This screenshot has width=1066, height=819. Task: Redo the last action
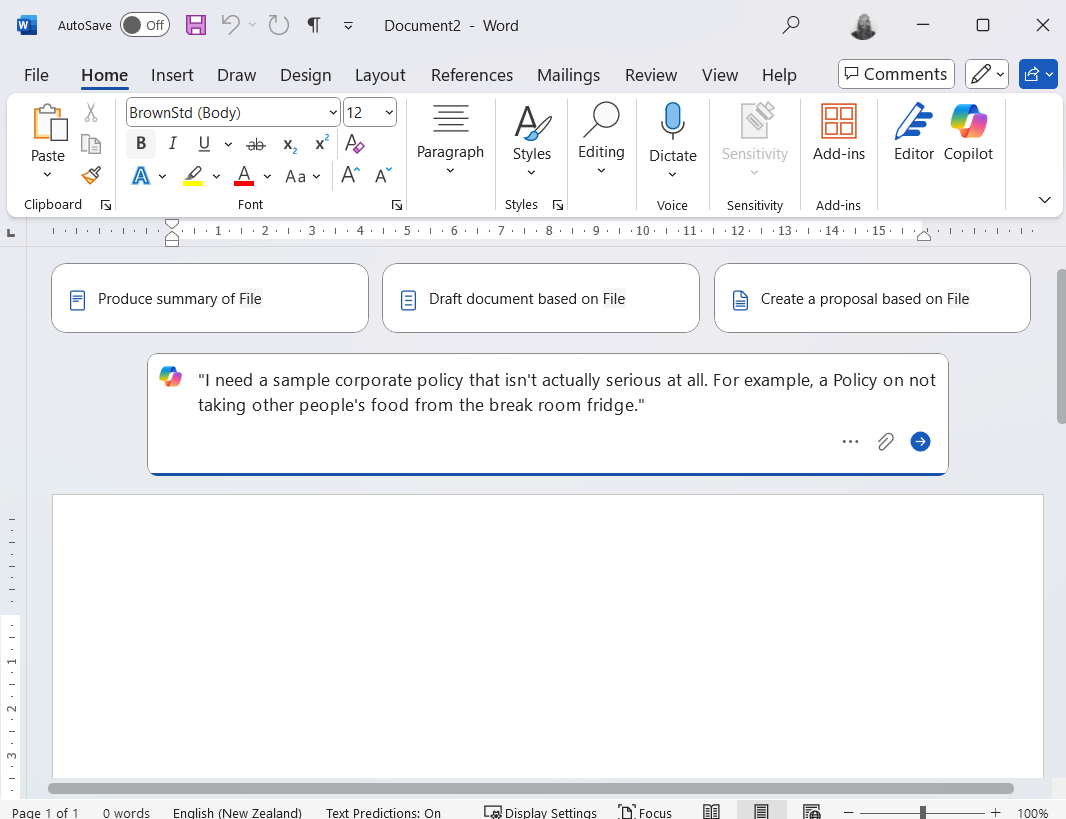click(278, 26)
